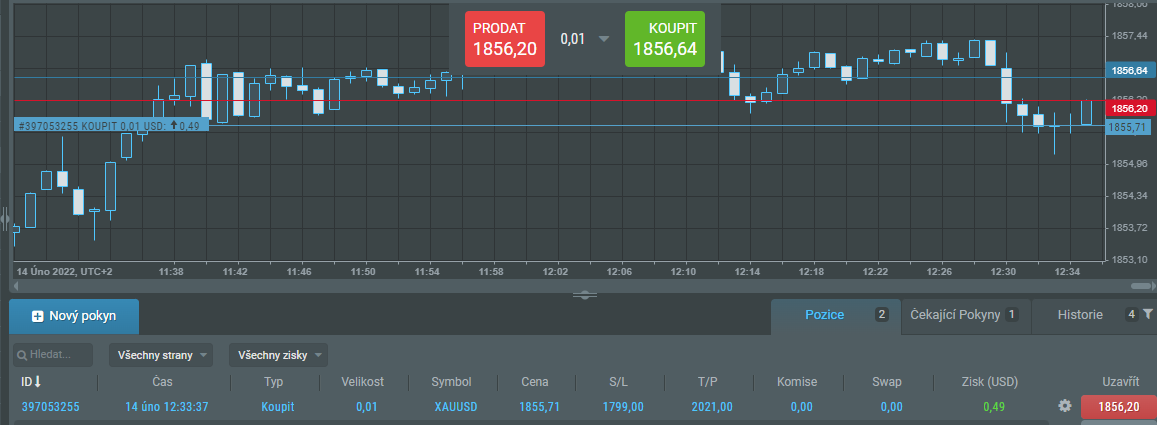Expand the Všechny strany dropdown
This screenshot has height=425, width=1157.
(164, 355)
